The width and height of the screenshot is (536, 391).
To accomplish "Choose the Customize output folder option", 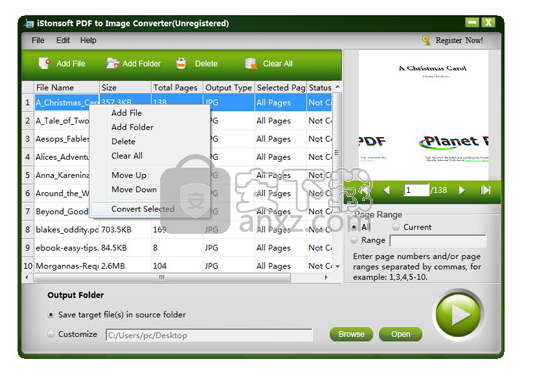I will [x=51, y=334].
